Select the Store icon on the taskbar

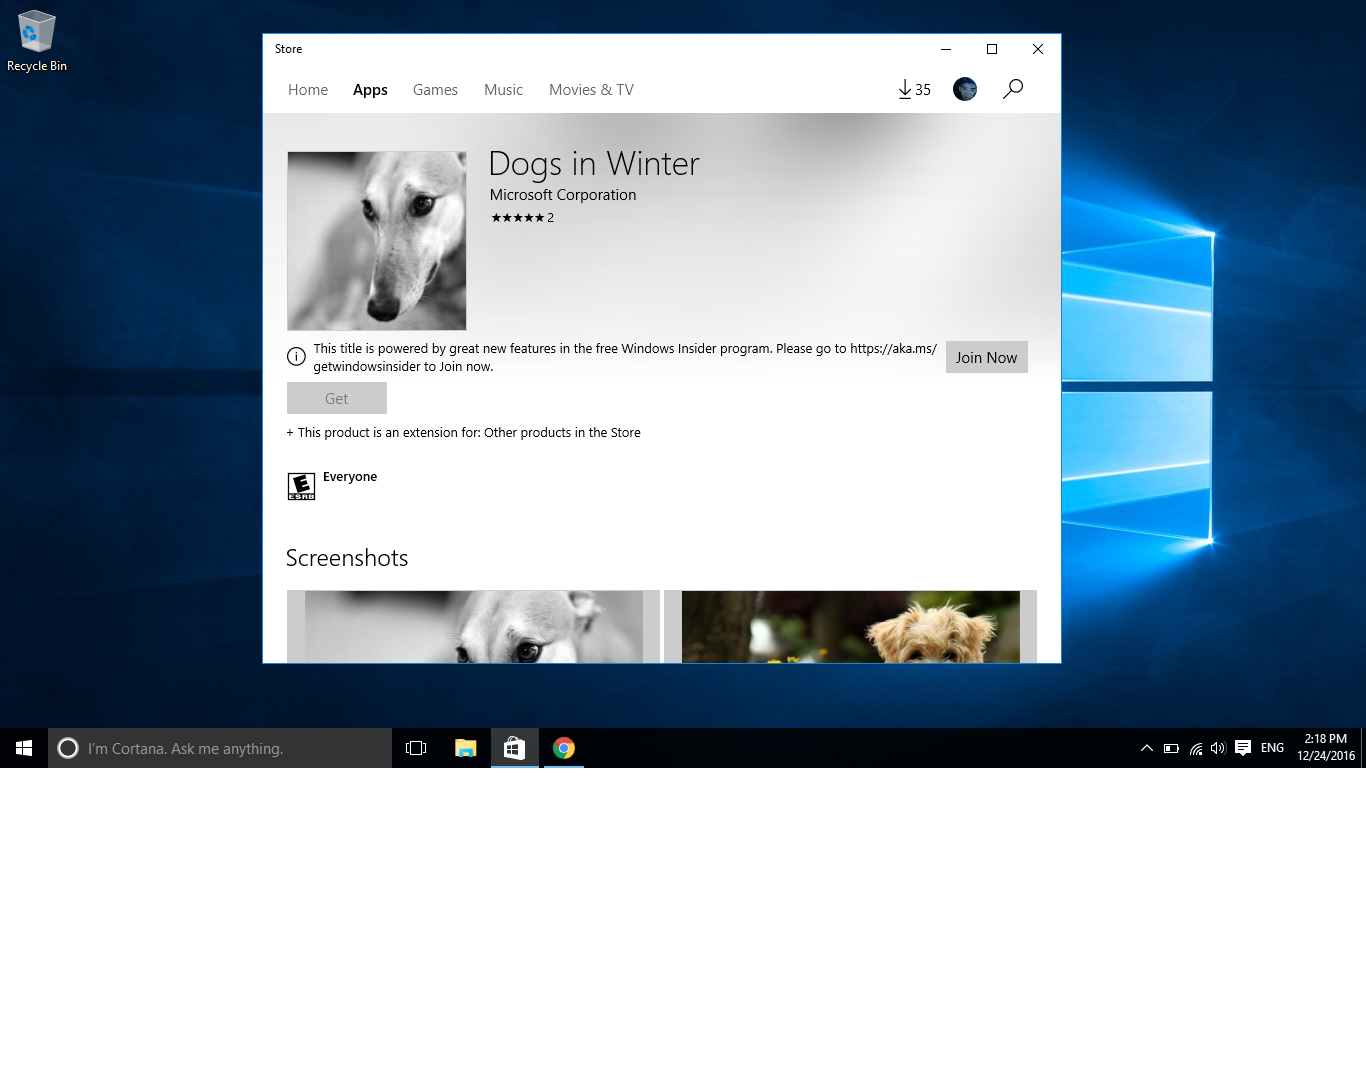click(x=515, y=748)
